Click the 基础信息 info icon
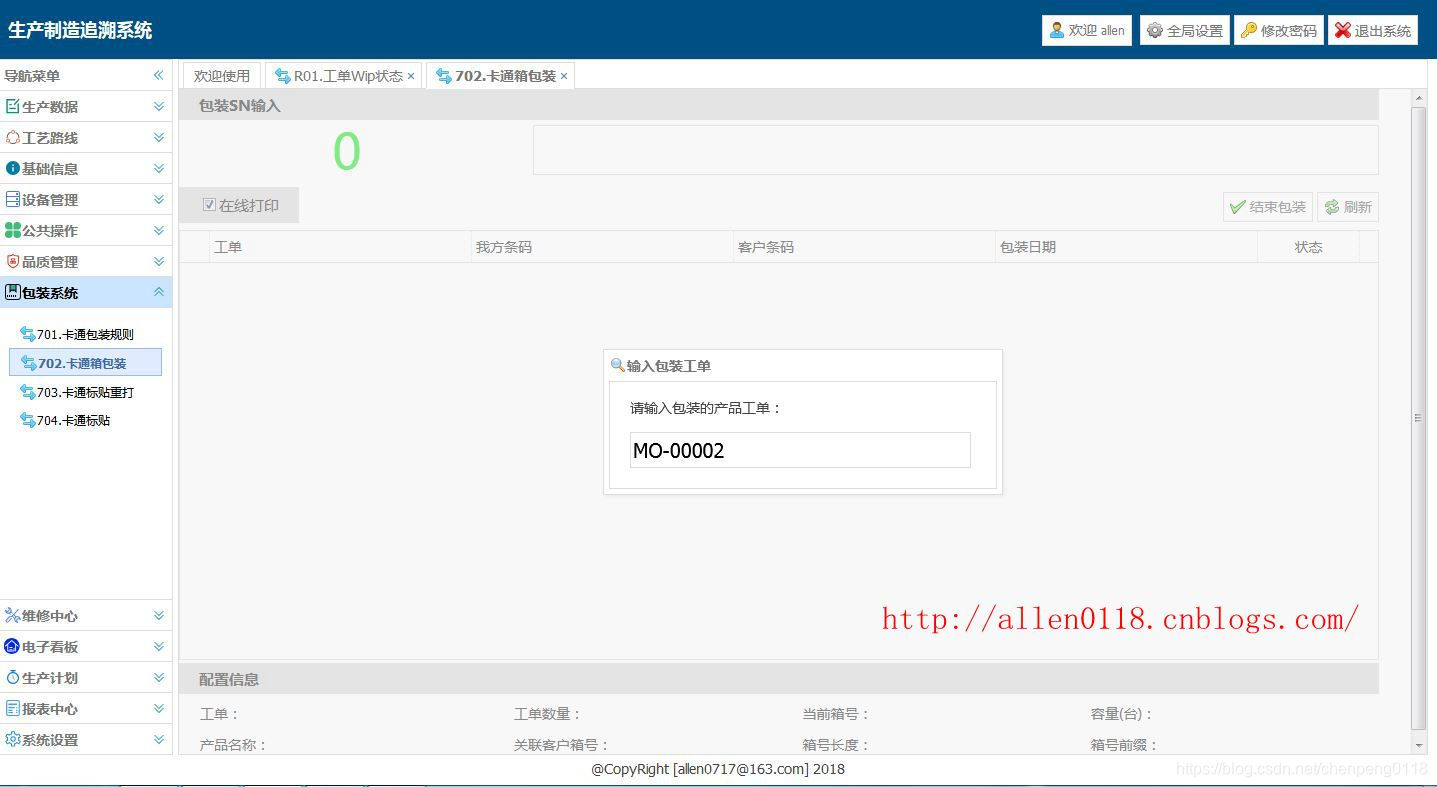 click(x=13, y=168)
